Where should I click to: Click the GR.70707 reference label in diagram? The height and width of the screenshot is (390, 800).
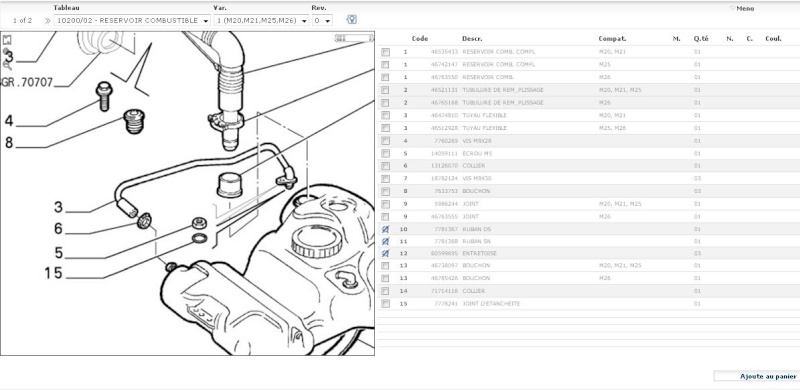click(27, 82)
